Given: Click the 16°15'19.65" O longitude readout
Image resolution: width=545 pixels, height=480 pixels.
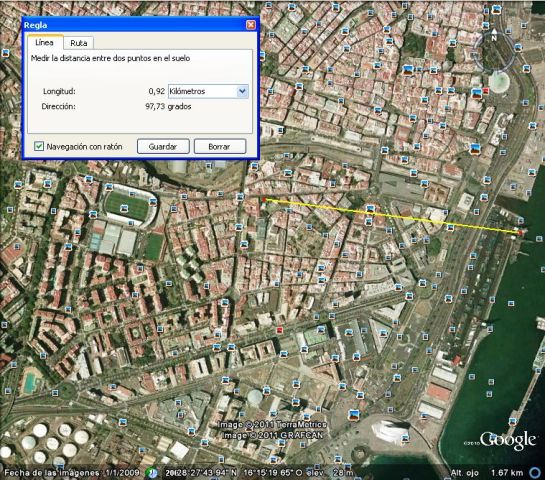Looking at the screenshot, I should pyautogui.click(x=273, y=473).
